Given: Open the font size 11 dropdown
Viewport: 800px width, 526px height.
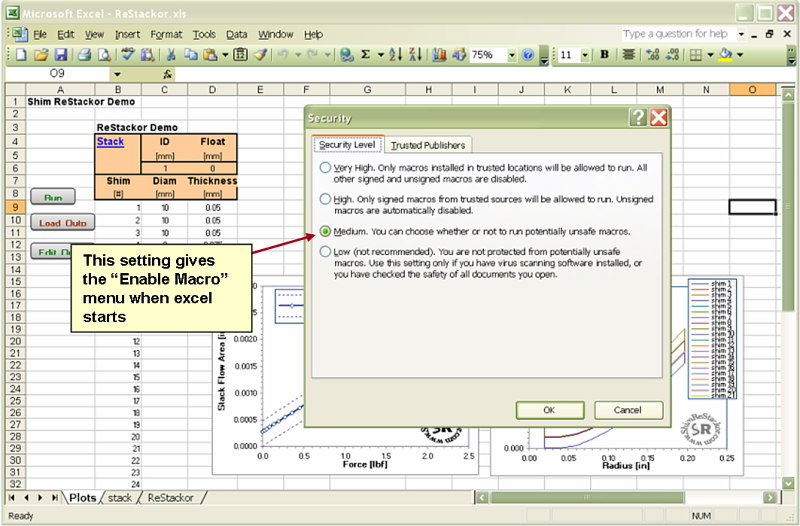Looking at the screenshot, I should pos(585,55).
